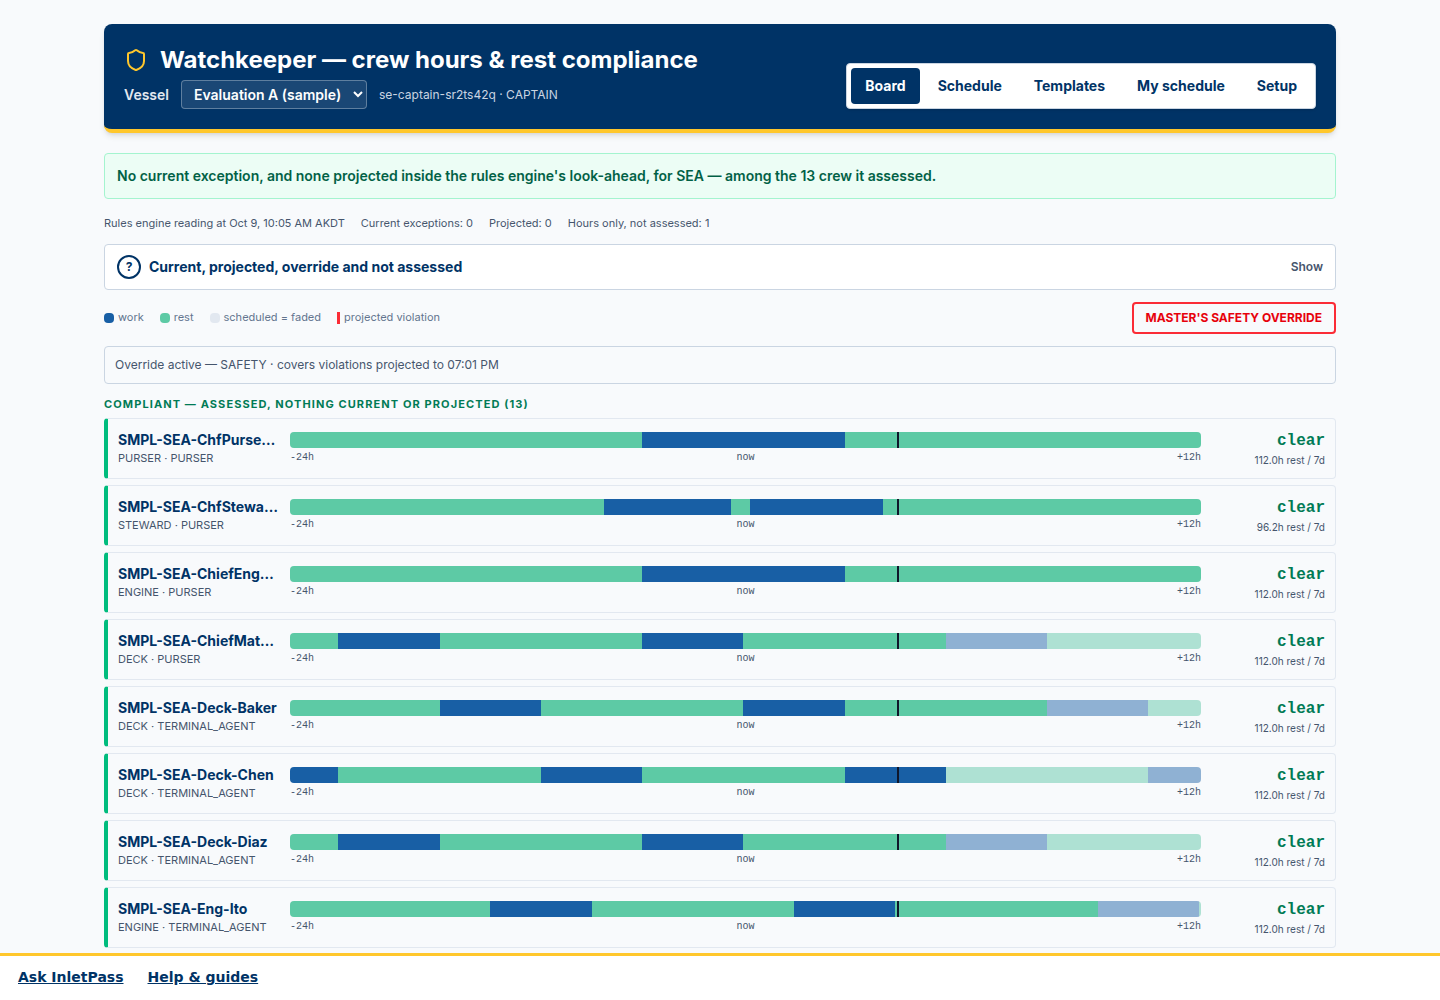Switch to the Board tab

tap(885, 86)
